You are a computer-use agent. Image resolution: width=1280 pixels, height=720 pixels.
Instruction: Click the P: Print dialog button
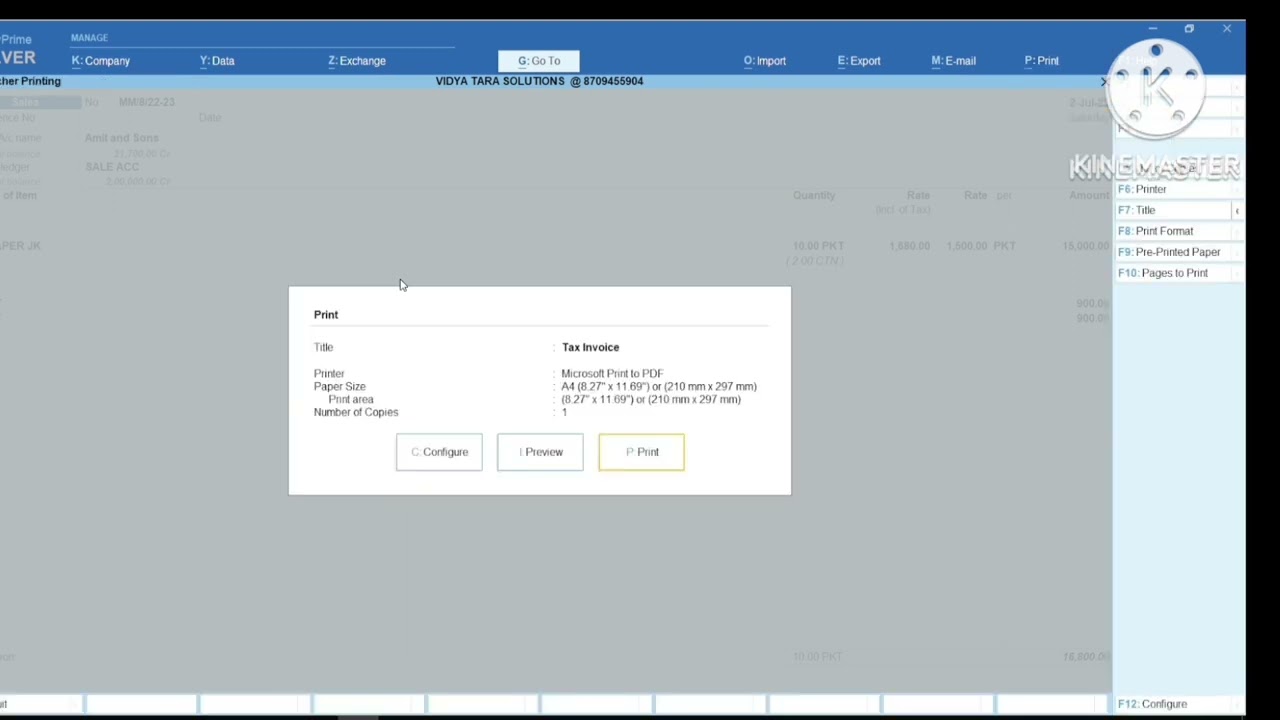[x=642, y=452]
